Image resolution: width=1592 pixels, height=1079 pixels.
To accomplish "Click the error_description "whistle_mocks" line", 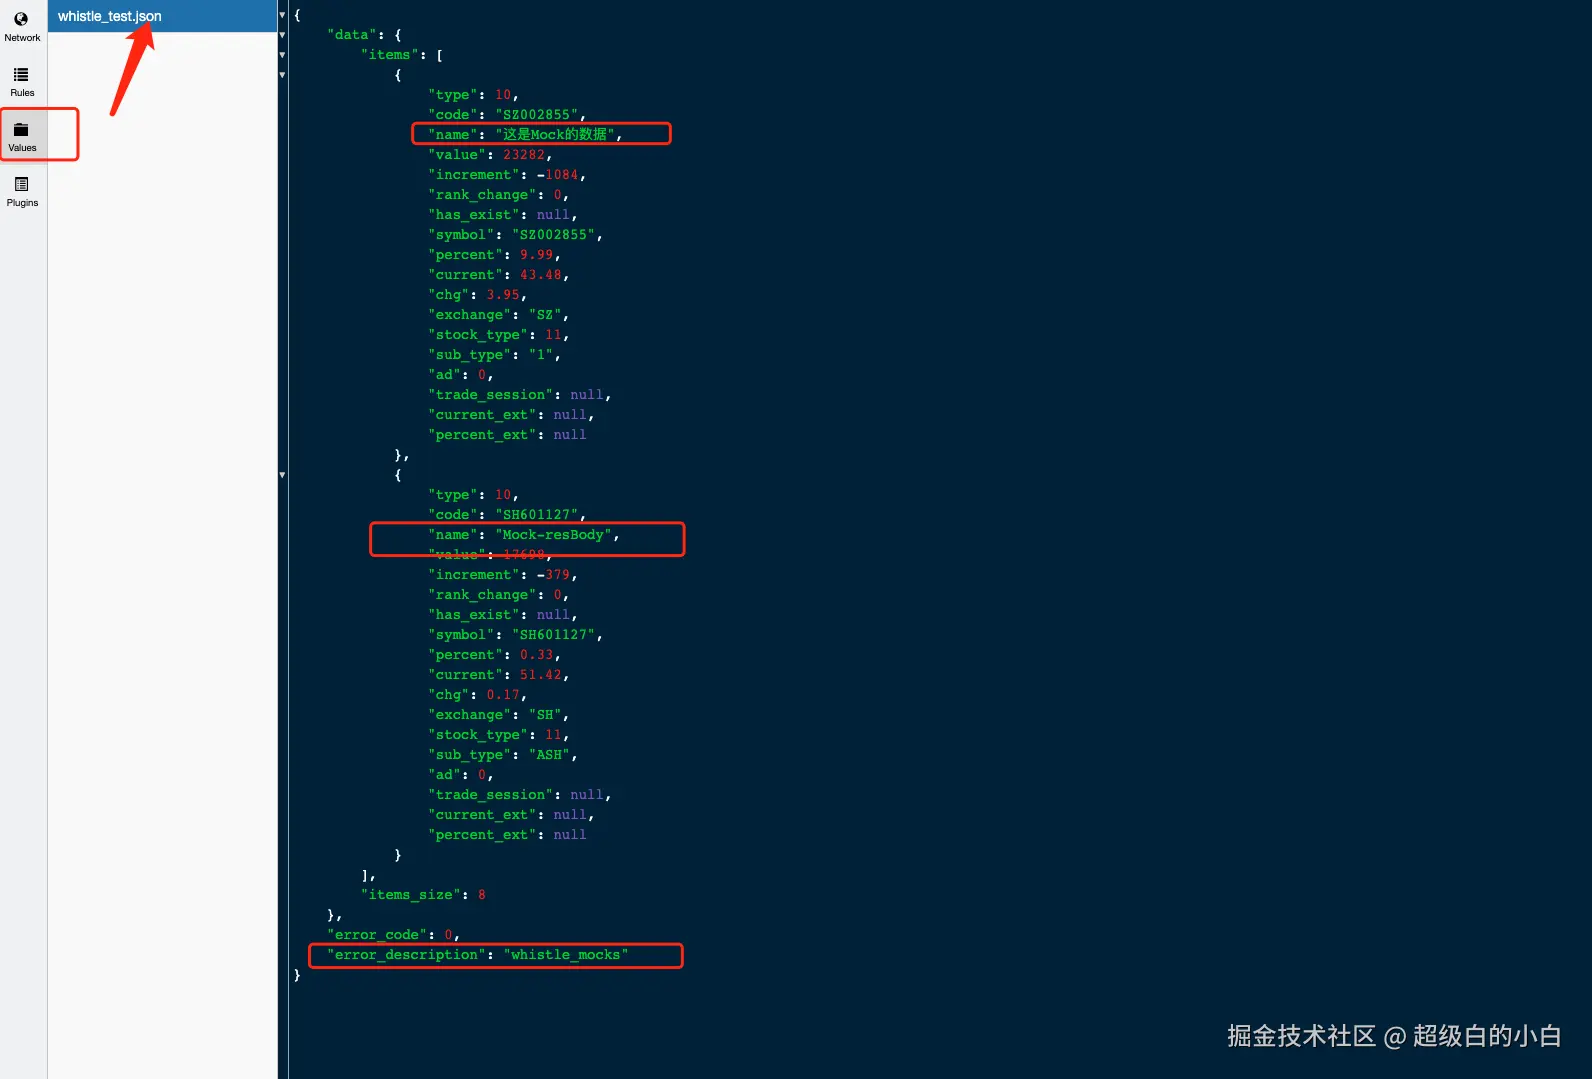I will [477, 955].
